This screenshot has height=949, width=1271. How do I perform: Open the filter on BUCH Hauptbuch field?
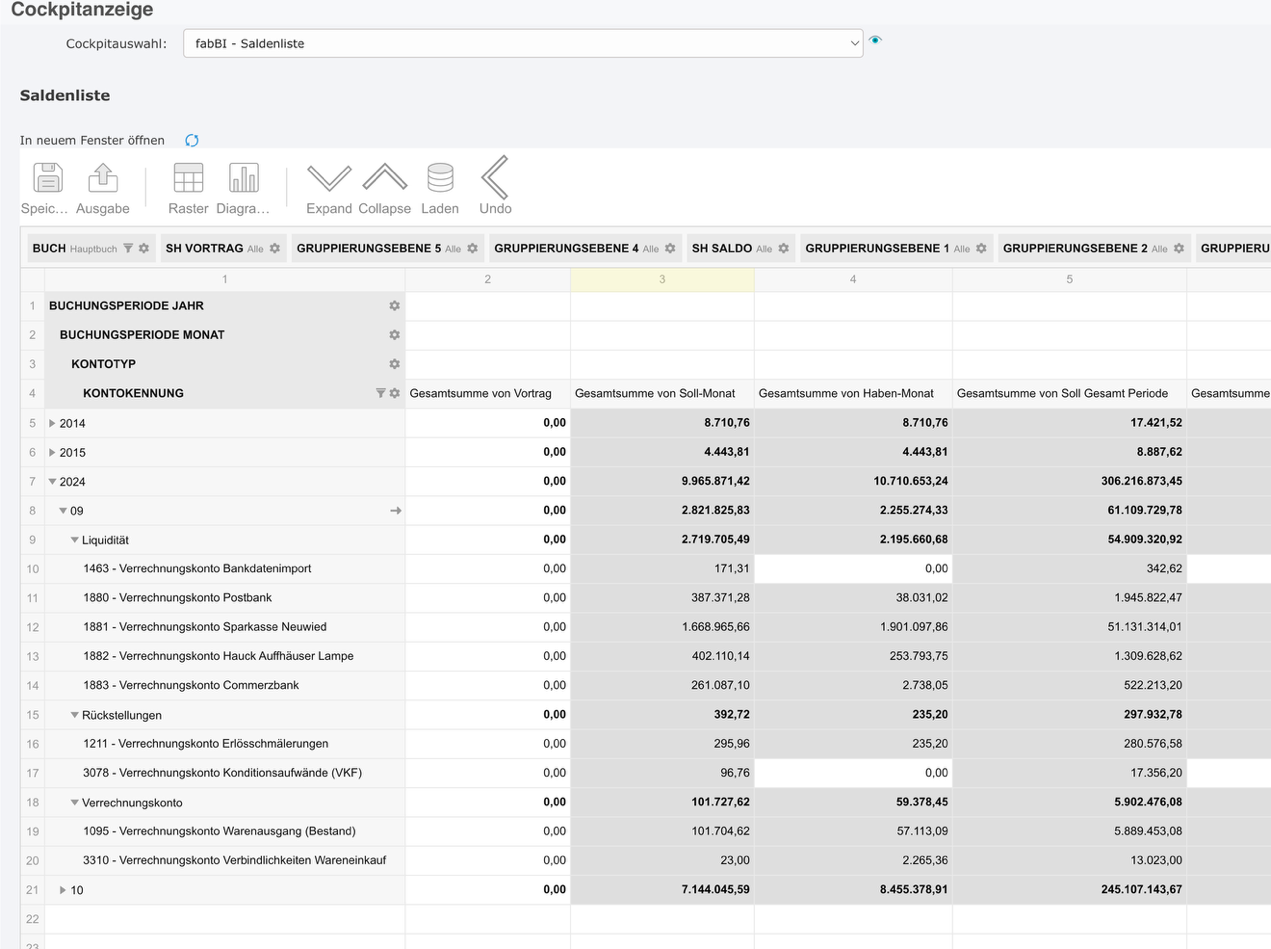[128, 248]
